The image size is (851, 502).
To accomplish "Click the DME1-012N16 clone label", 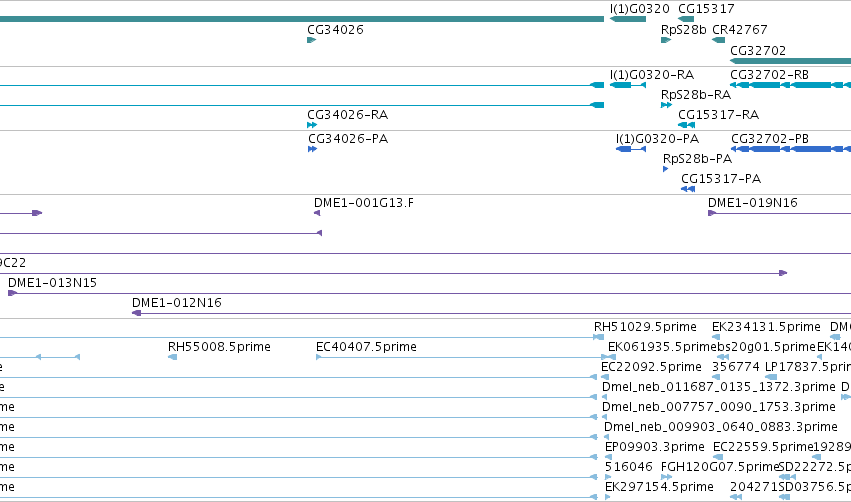I will pyautogui.click(x=177, y=303).
